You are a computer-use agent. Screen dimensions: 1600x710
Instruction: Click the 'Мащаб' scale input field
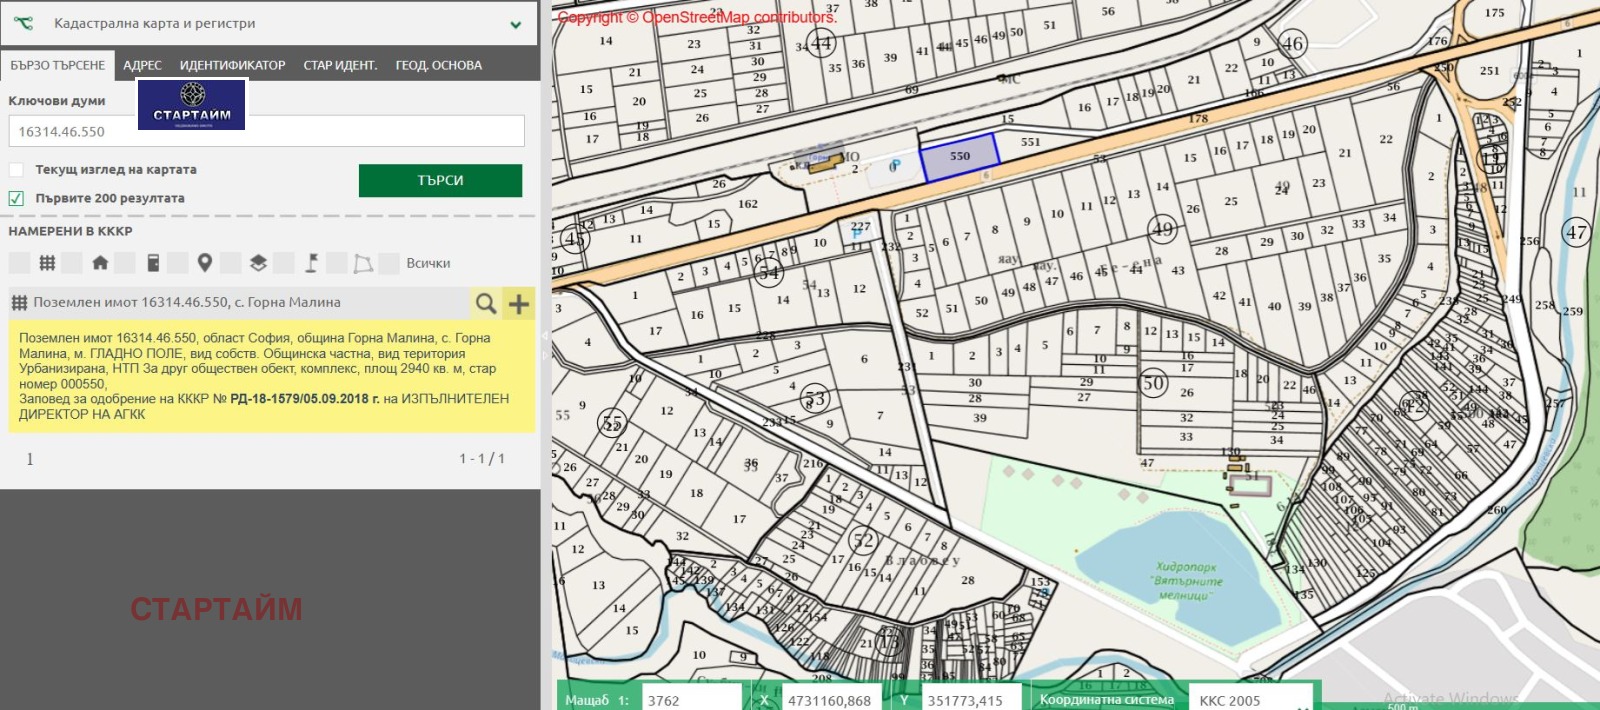[691, 700]
